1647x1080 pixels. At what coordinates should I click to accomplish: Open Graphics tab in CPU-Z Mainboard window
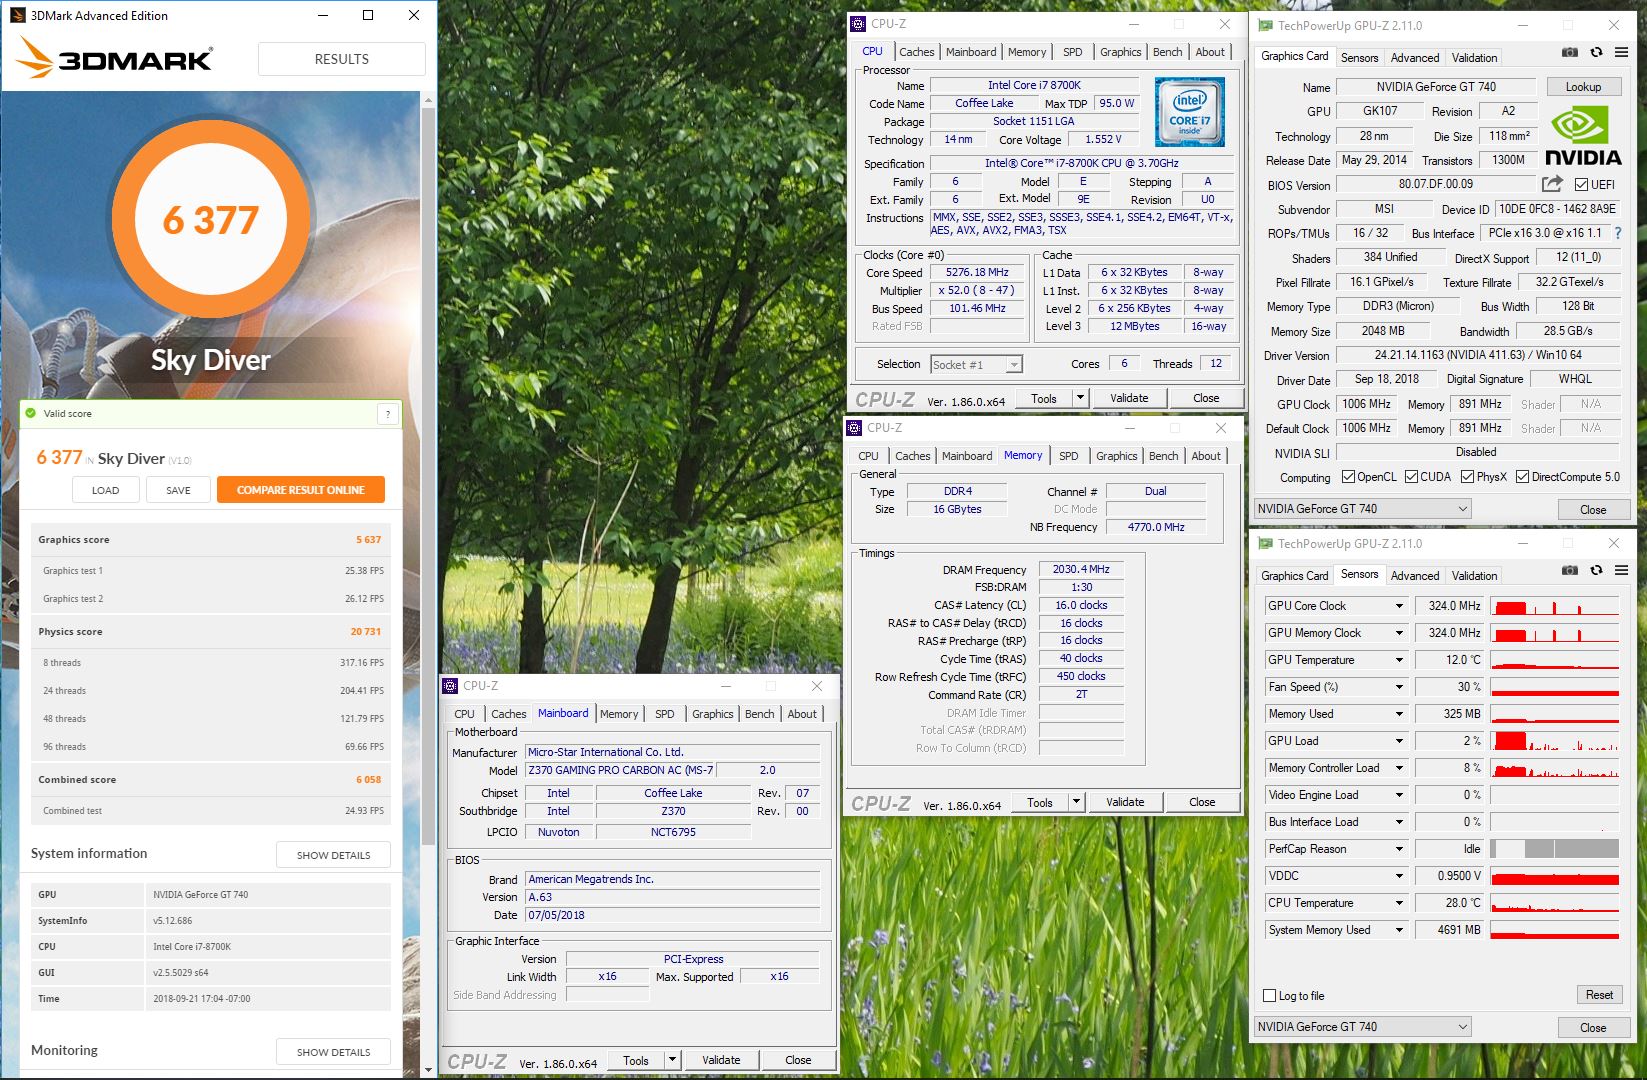(x=712, y=714)
